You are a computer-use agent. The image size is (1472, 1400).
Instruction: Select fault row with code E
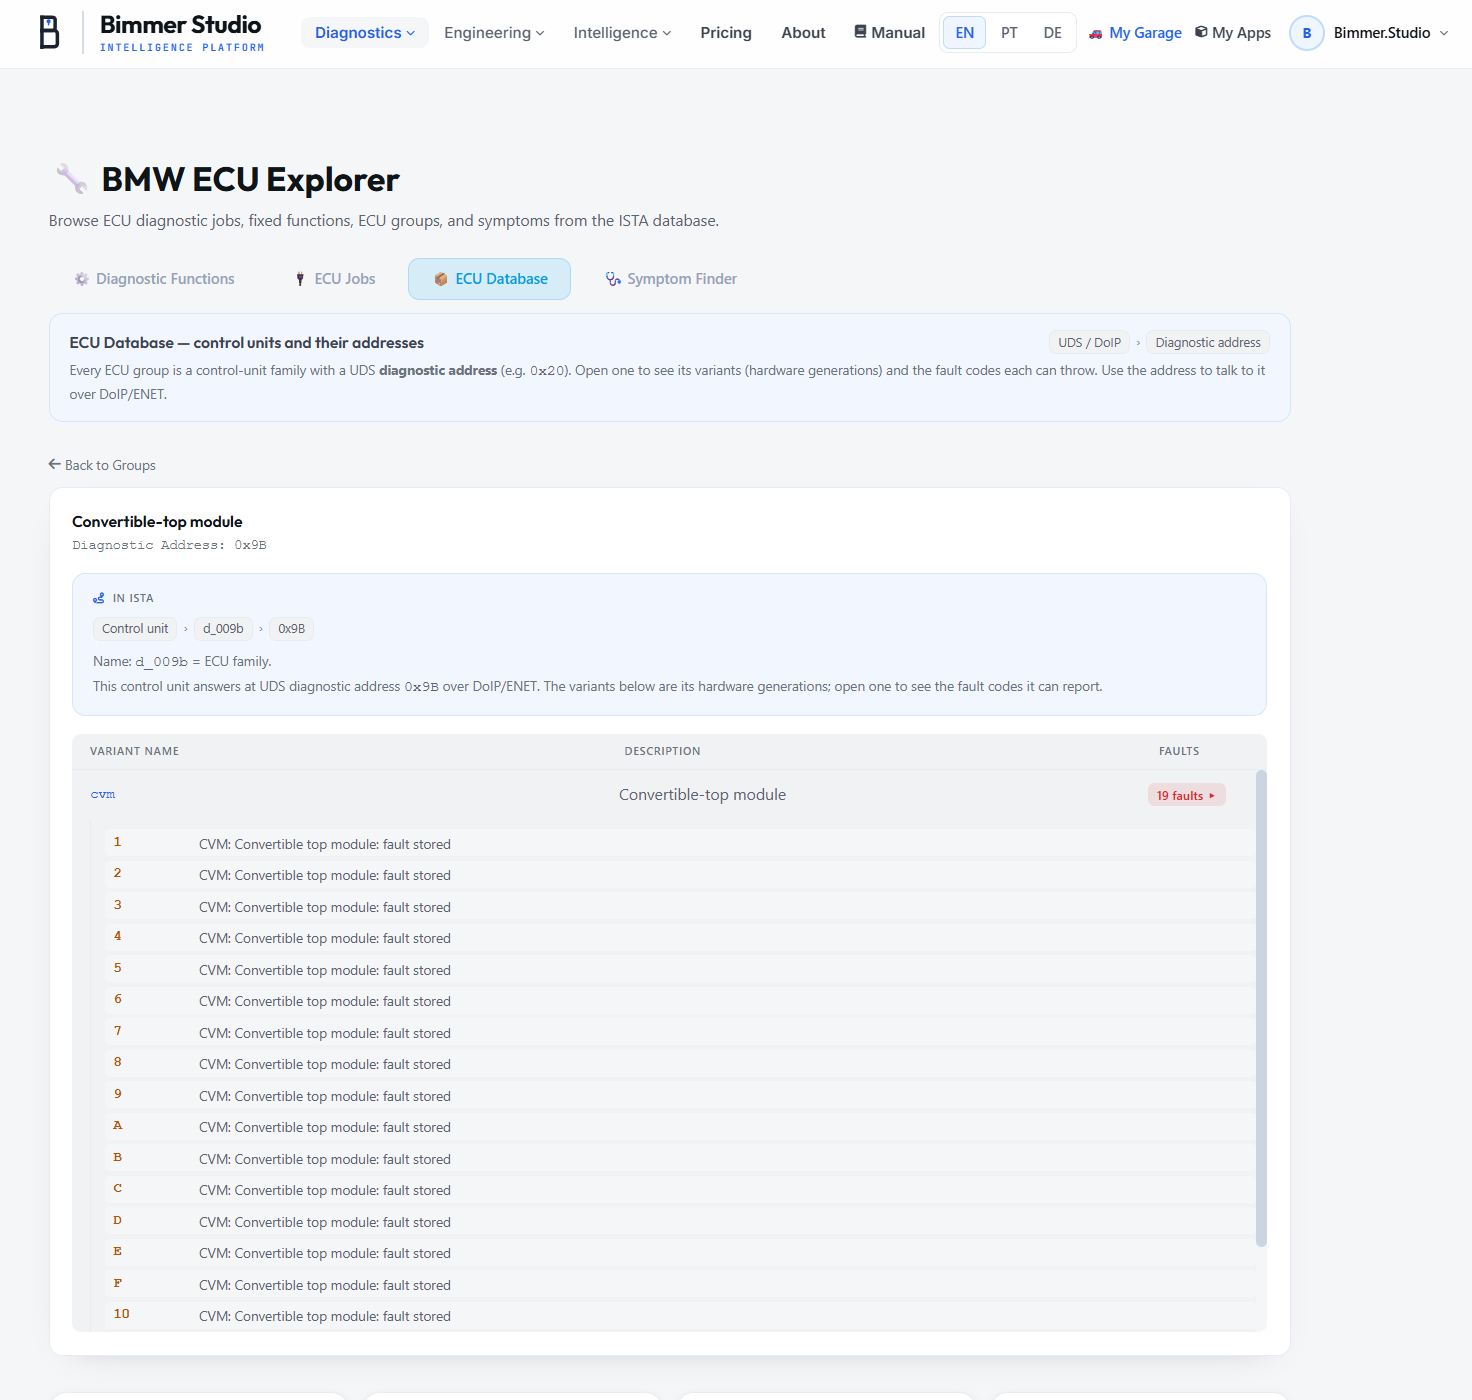[680, 1253]
